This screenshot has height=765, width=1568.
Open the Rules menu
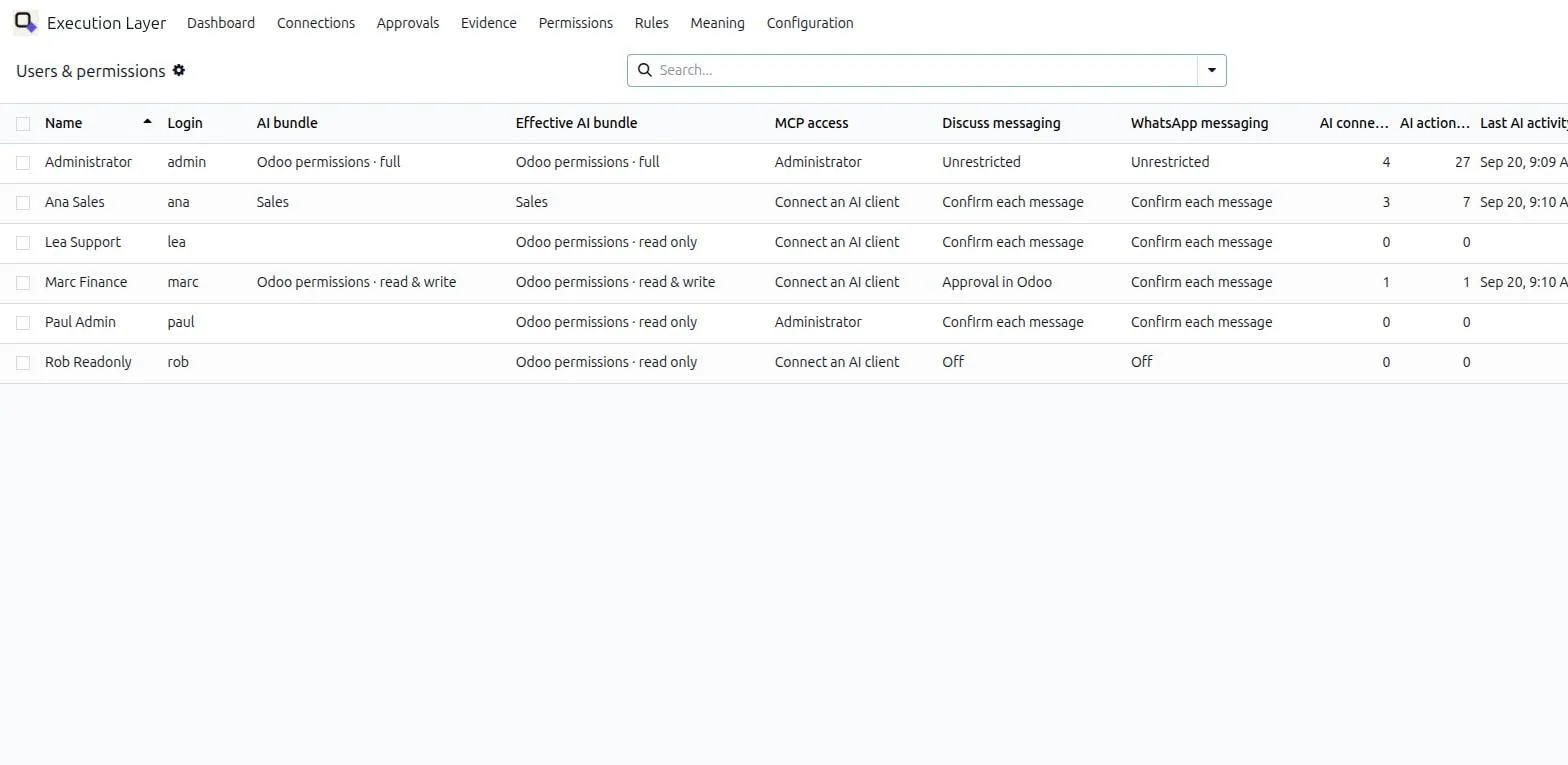pyautogui.click(x=652, y=23)
